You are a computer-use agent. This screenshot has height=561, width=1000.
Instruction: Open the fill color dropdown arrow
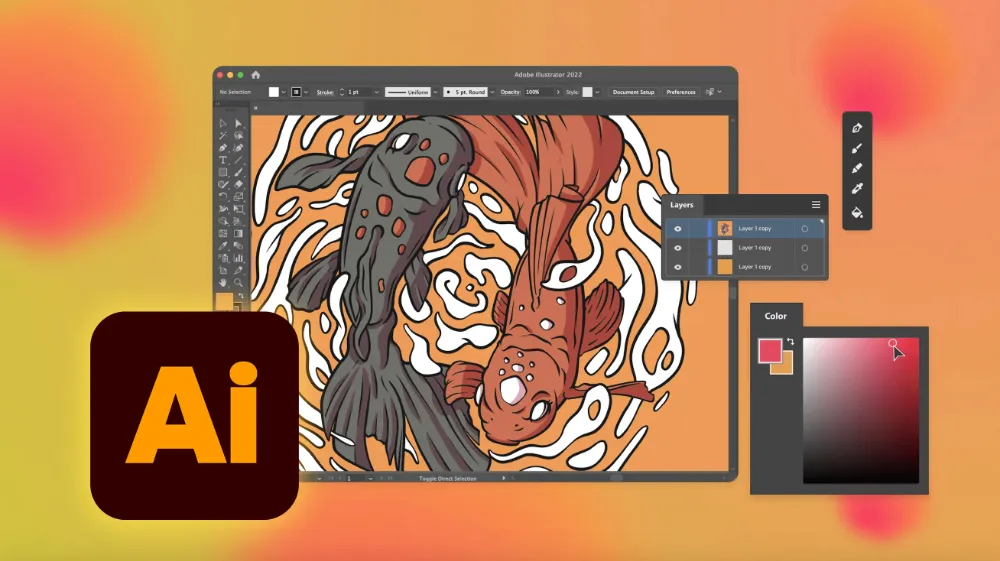coord(284,92)
